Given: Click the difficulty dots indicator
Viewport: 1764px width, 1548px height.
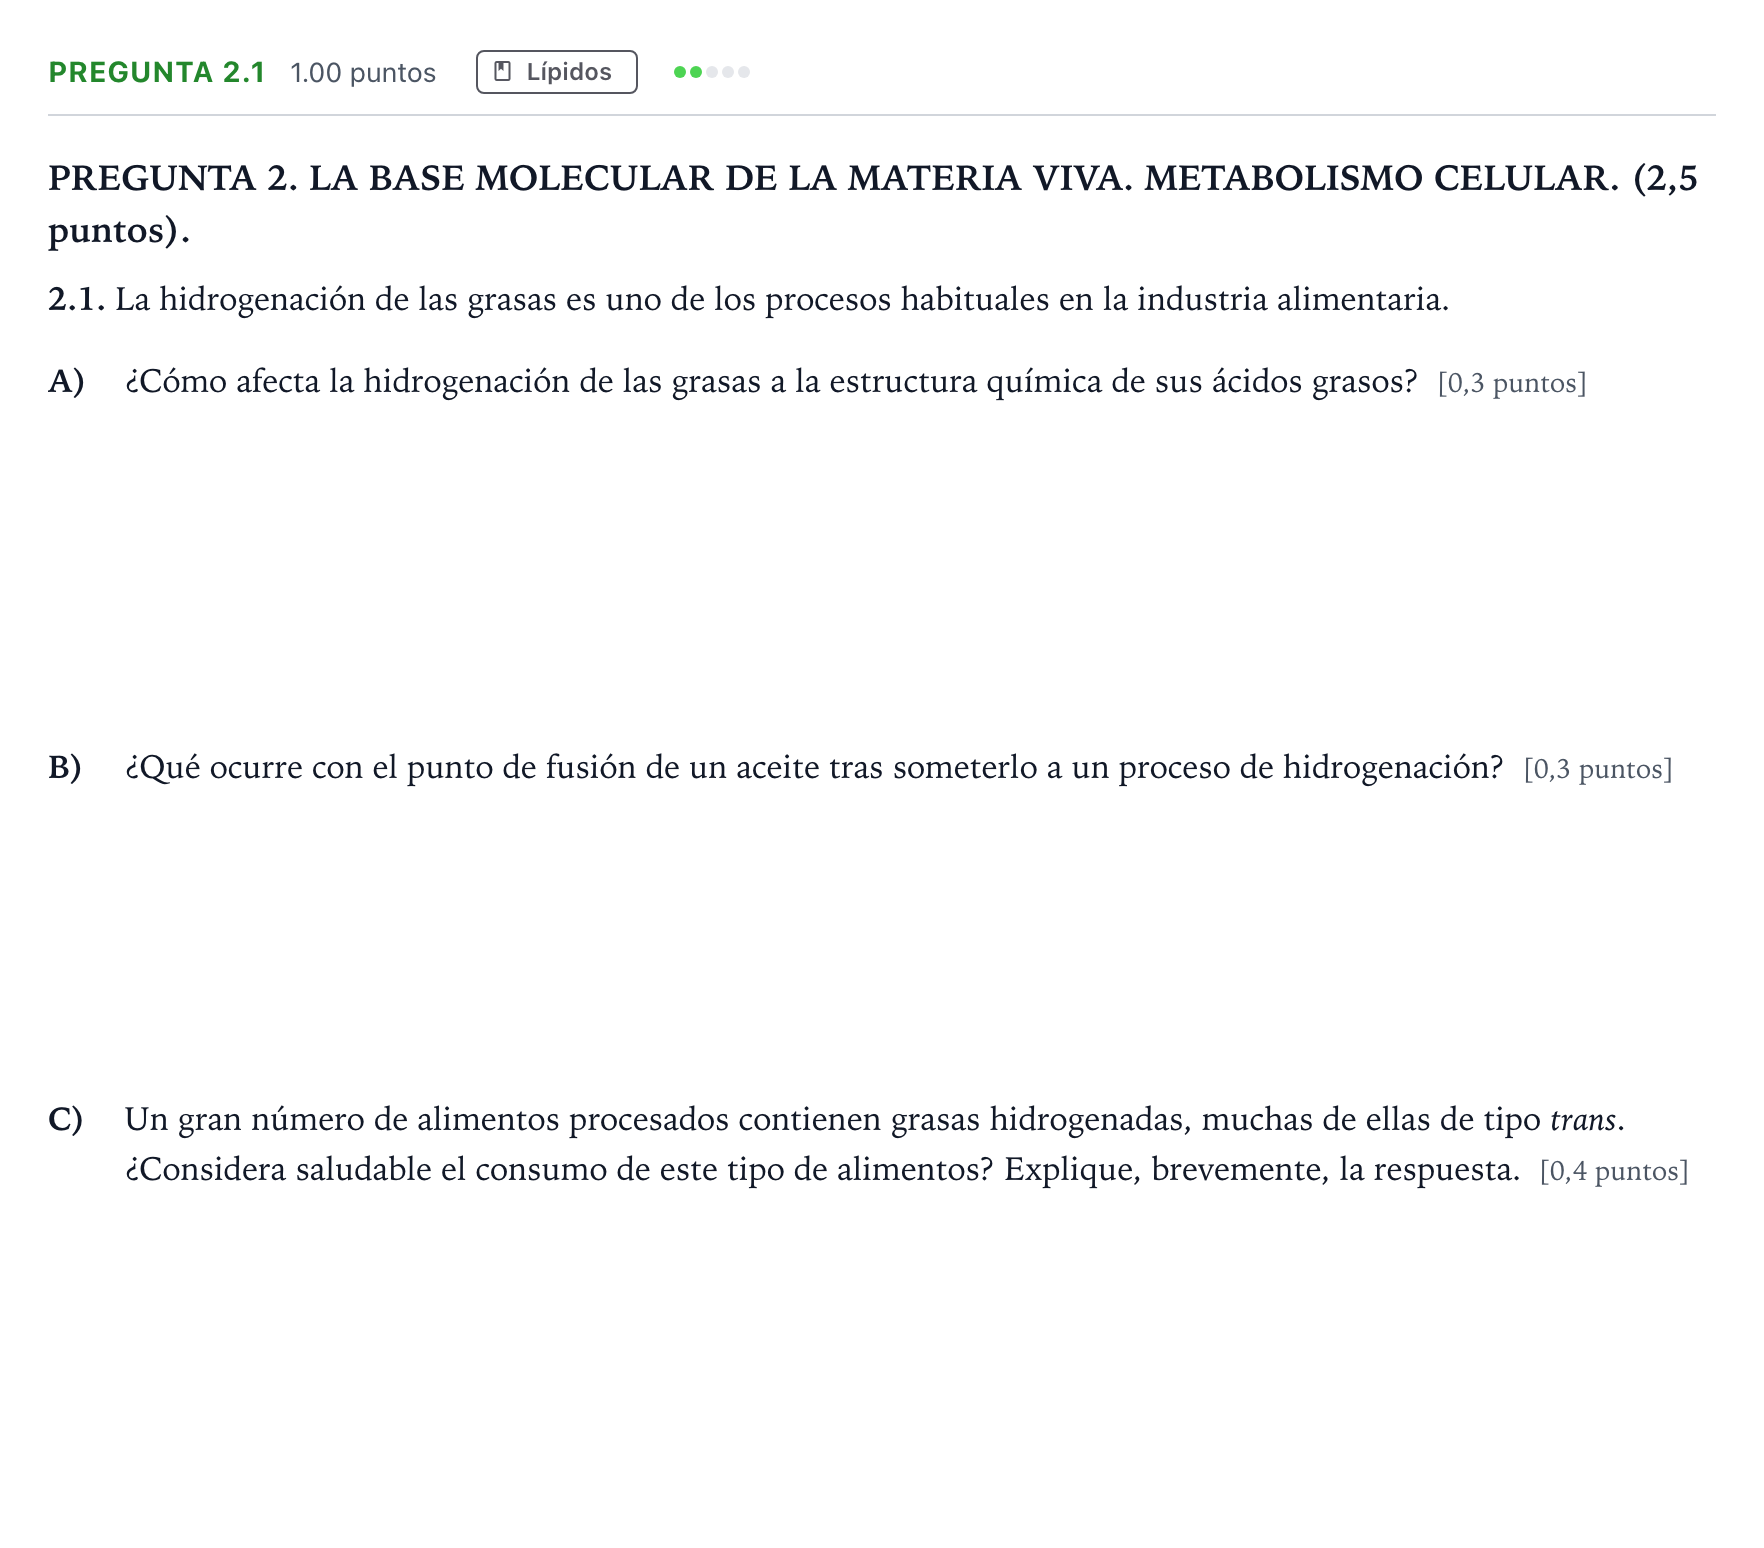Looking at the screenshot, I should 712,72.
